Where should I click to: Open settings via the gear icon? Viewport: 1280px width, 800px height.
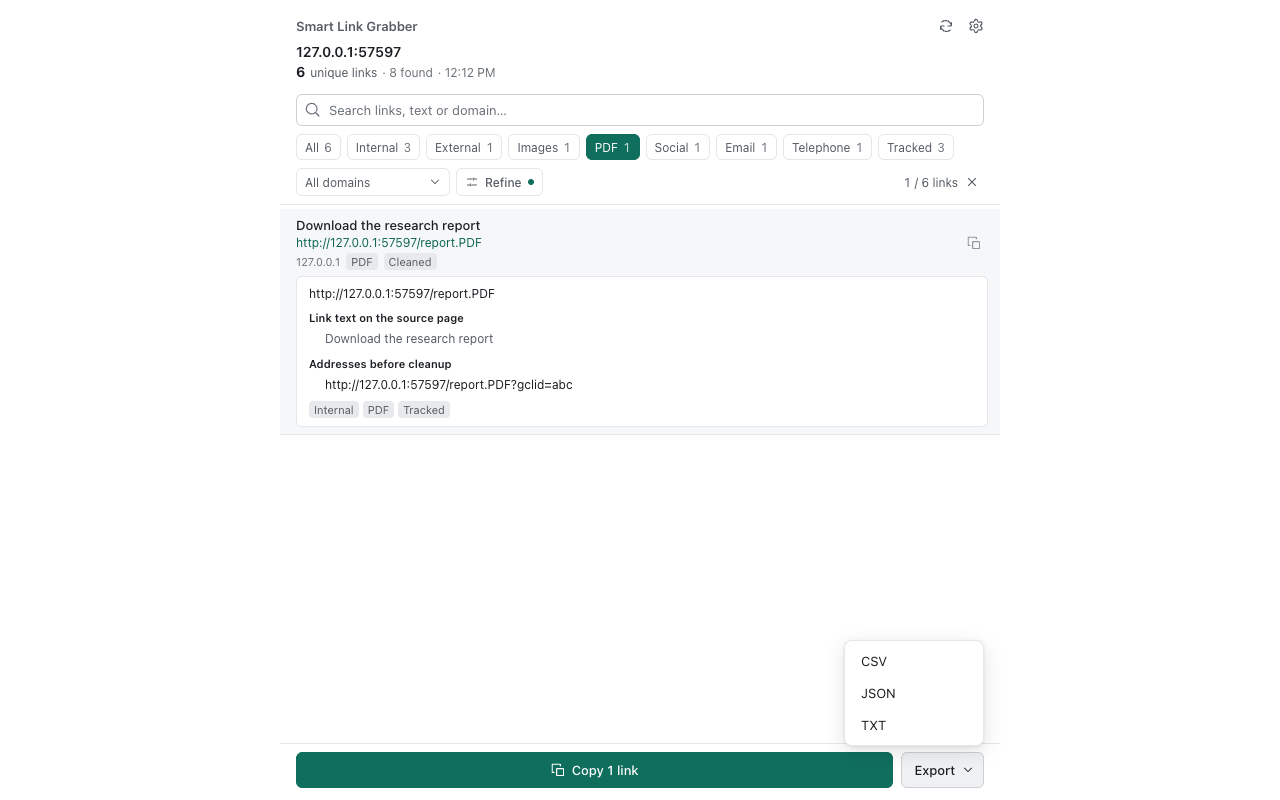[976, 26]
